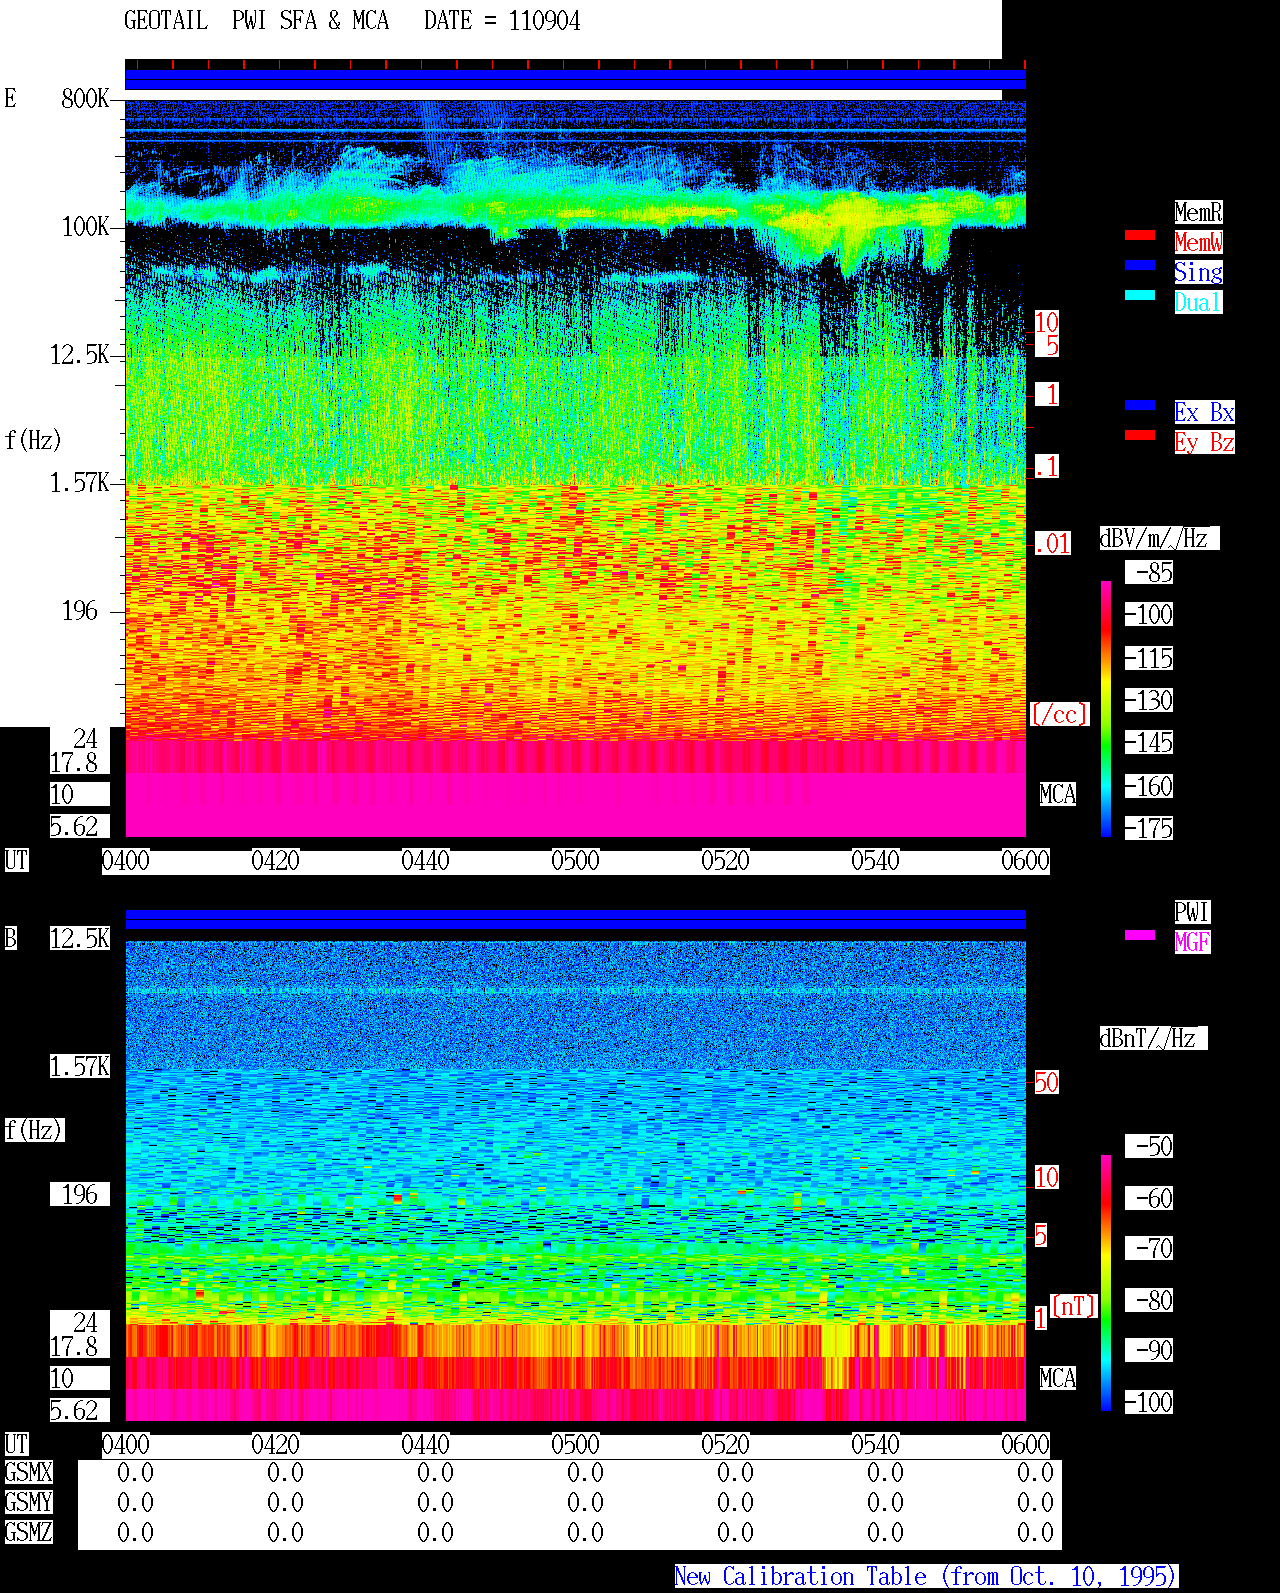Click the blue Sing legend swatch
Viewport: 1280px width, 1593px height.
(x=1140, y=265)
